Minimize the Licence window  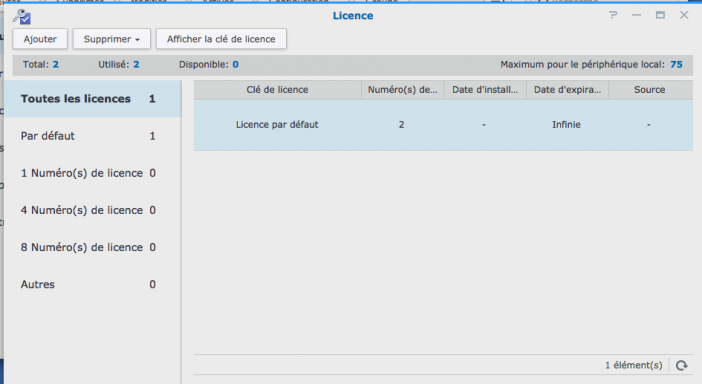click(636, 15)
